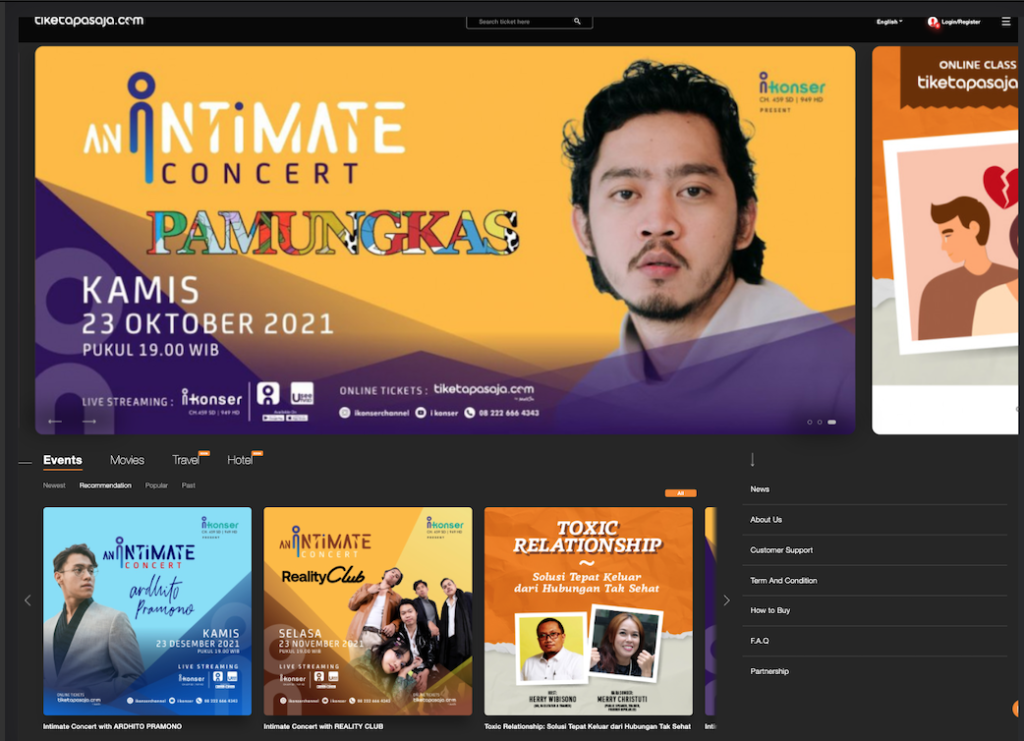Open the Online Class side banner
The image size is (1024, 741).
coord(945,240)
